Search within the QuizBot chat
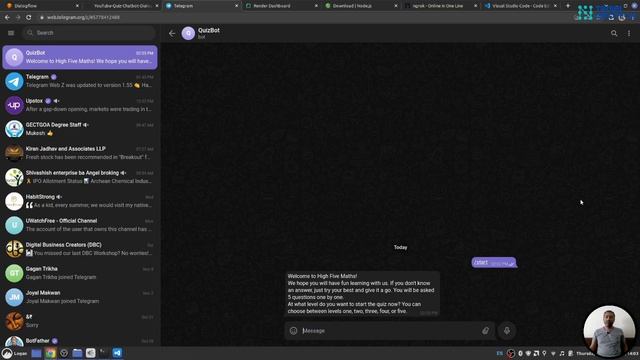The width and height of the screenshot is (640, 360). click(x=614, y=33)
